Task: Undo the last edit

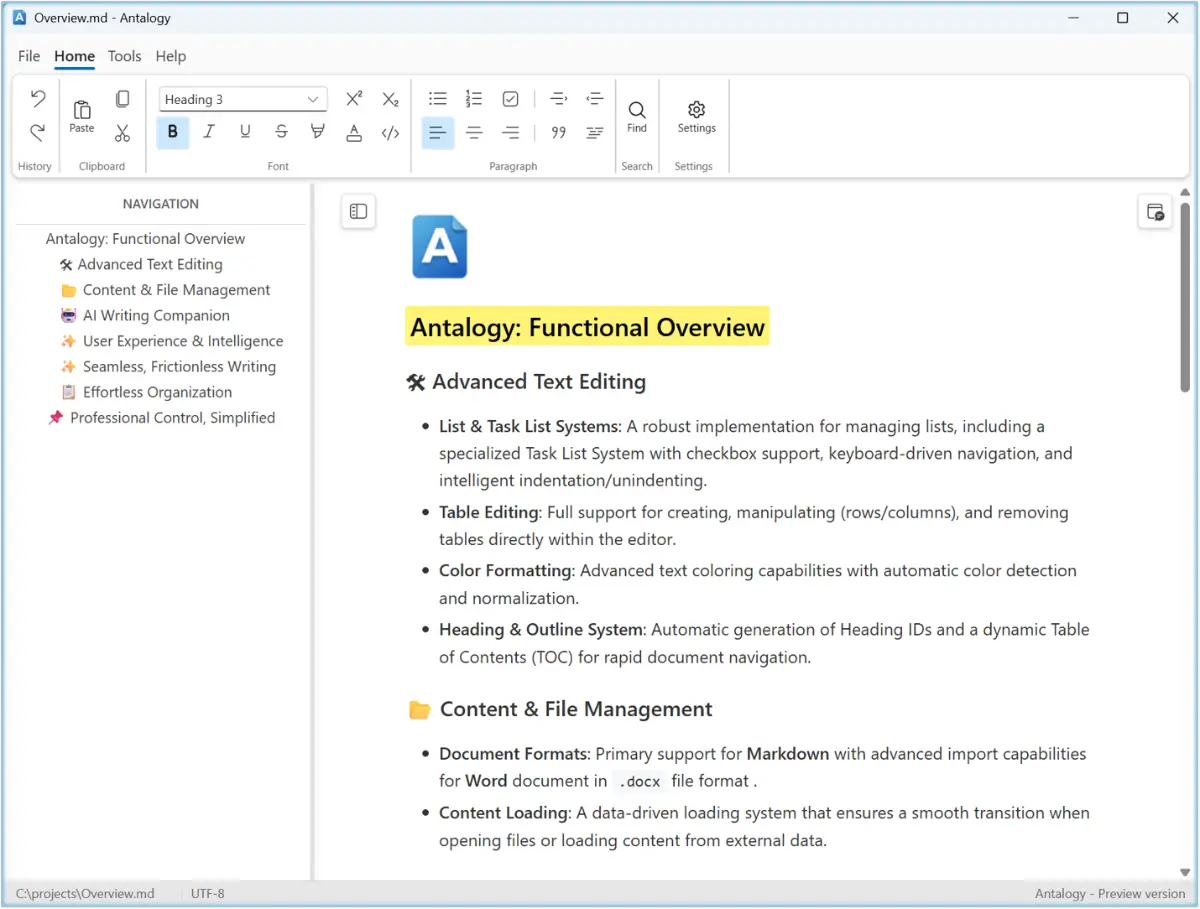Action: (x=38, y=98)
